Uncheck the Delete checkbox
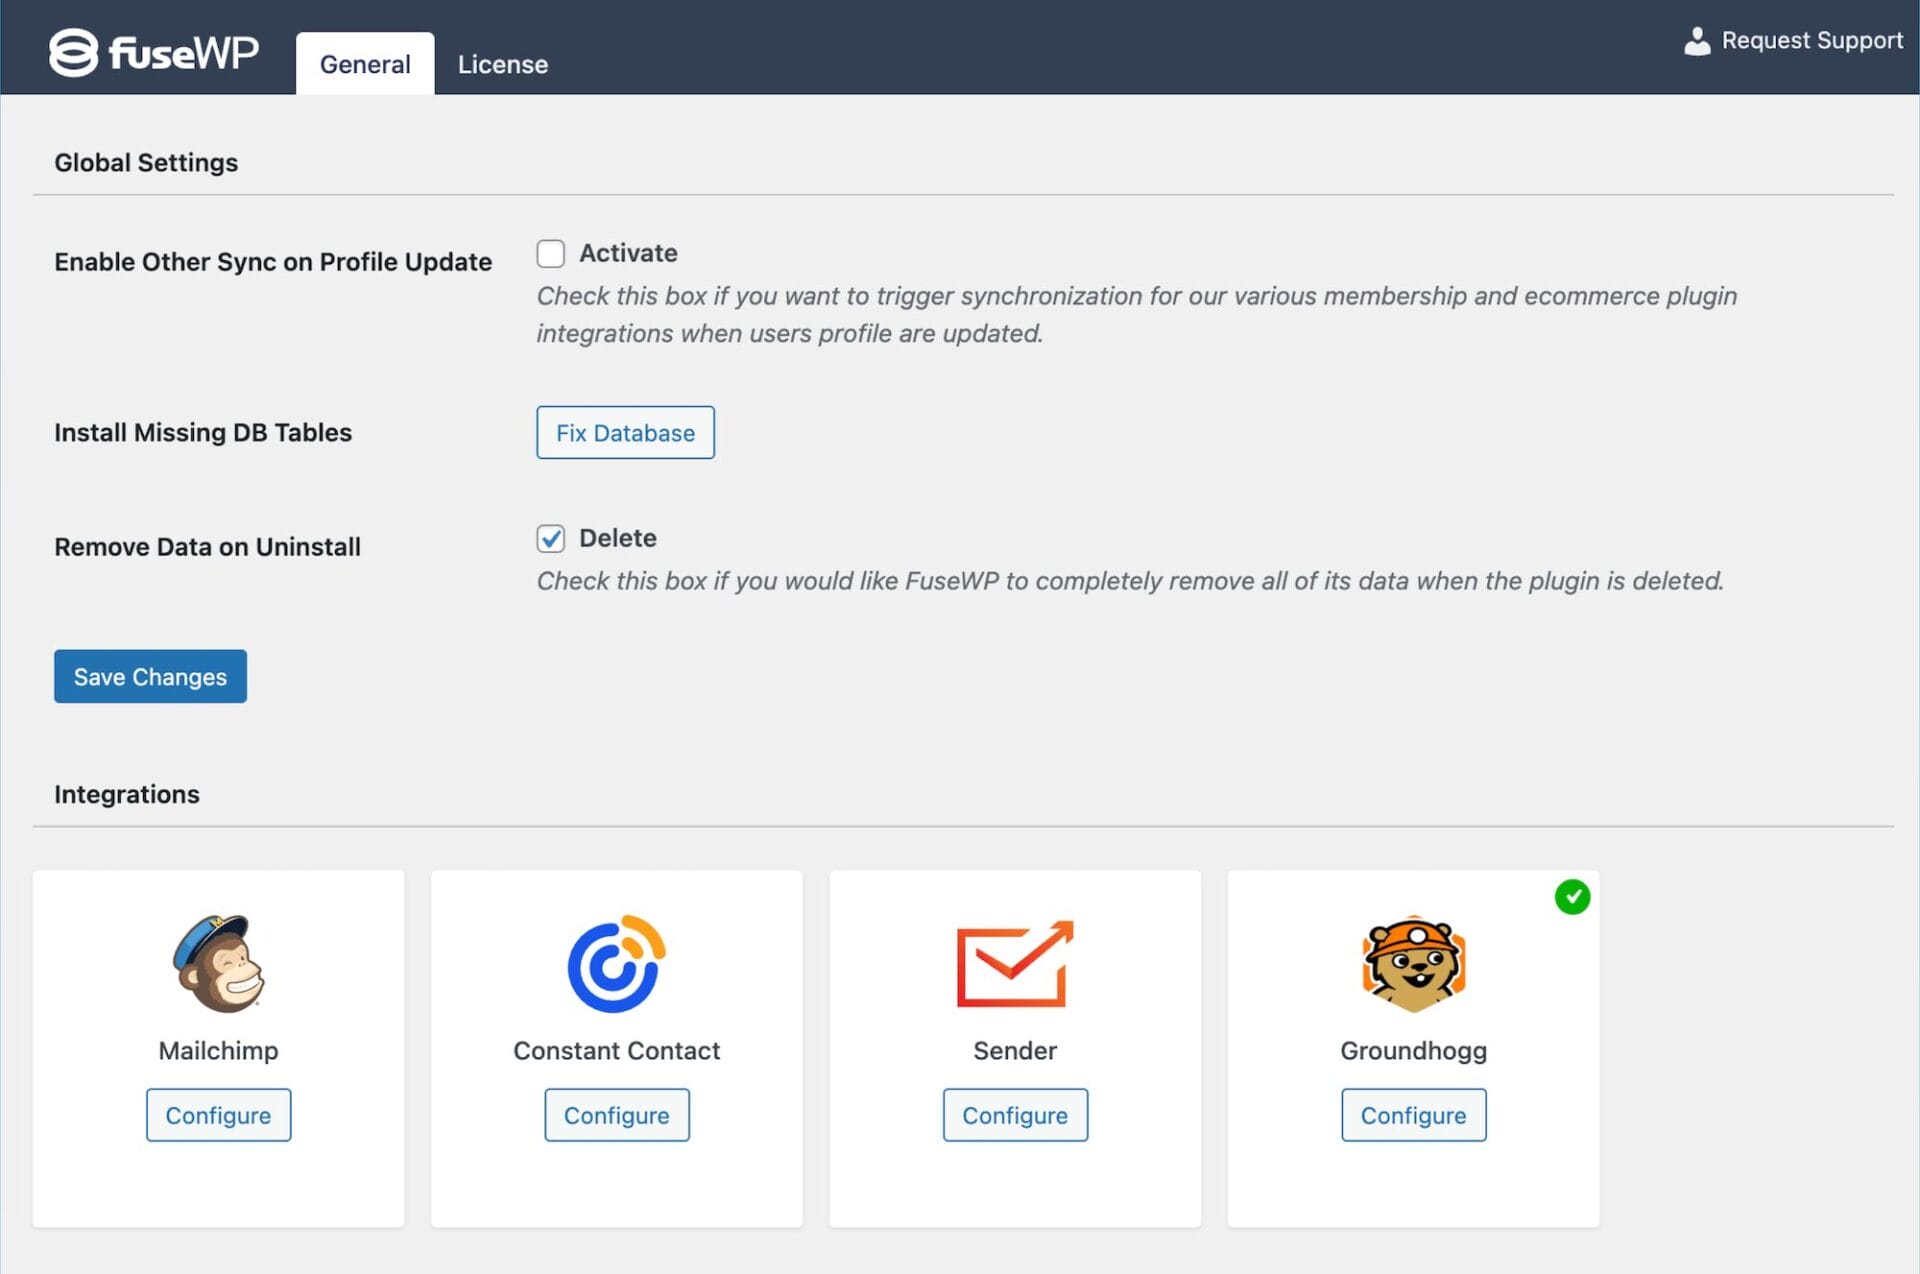The height and width of the screenshot is (1274, 1920). click(x=551, y=538)
